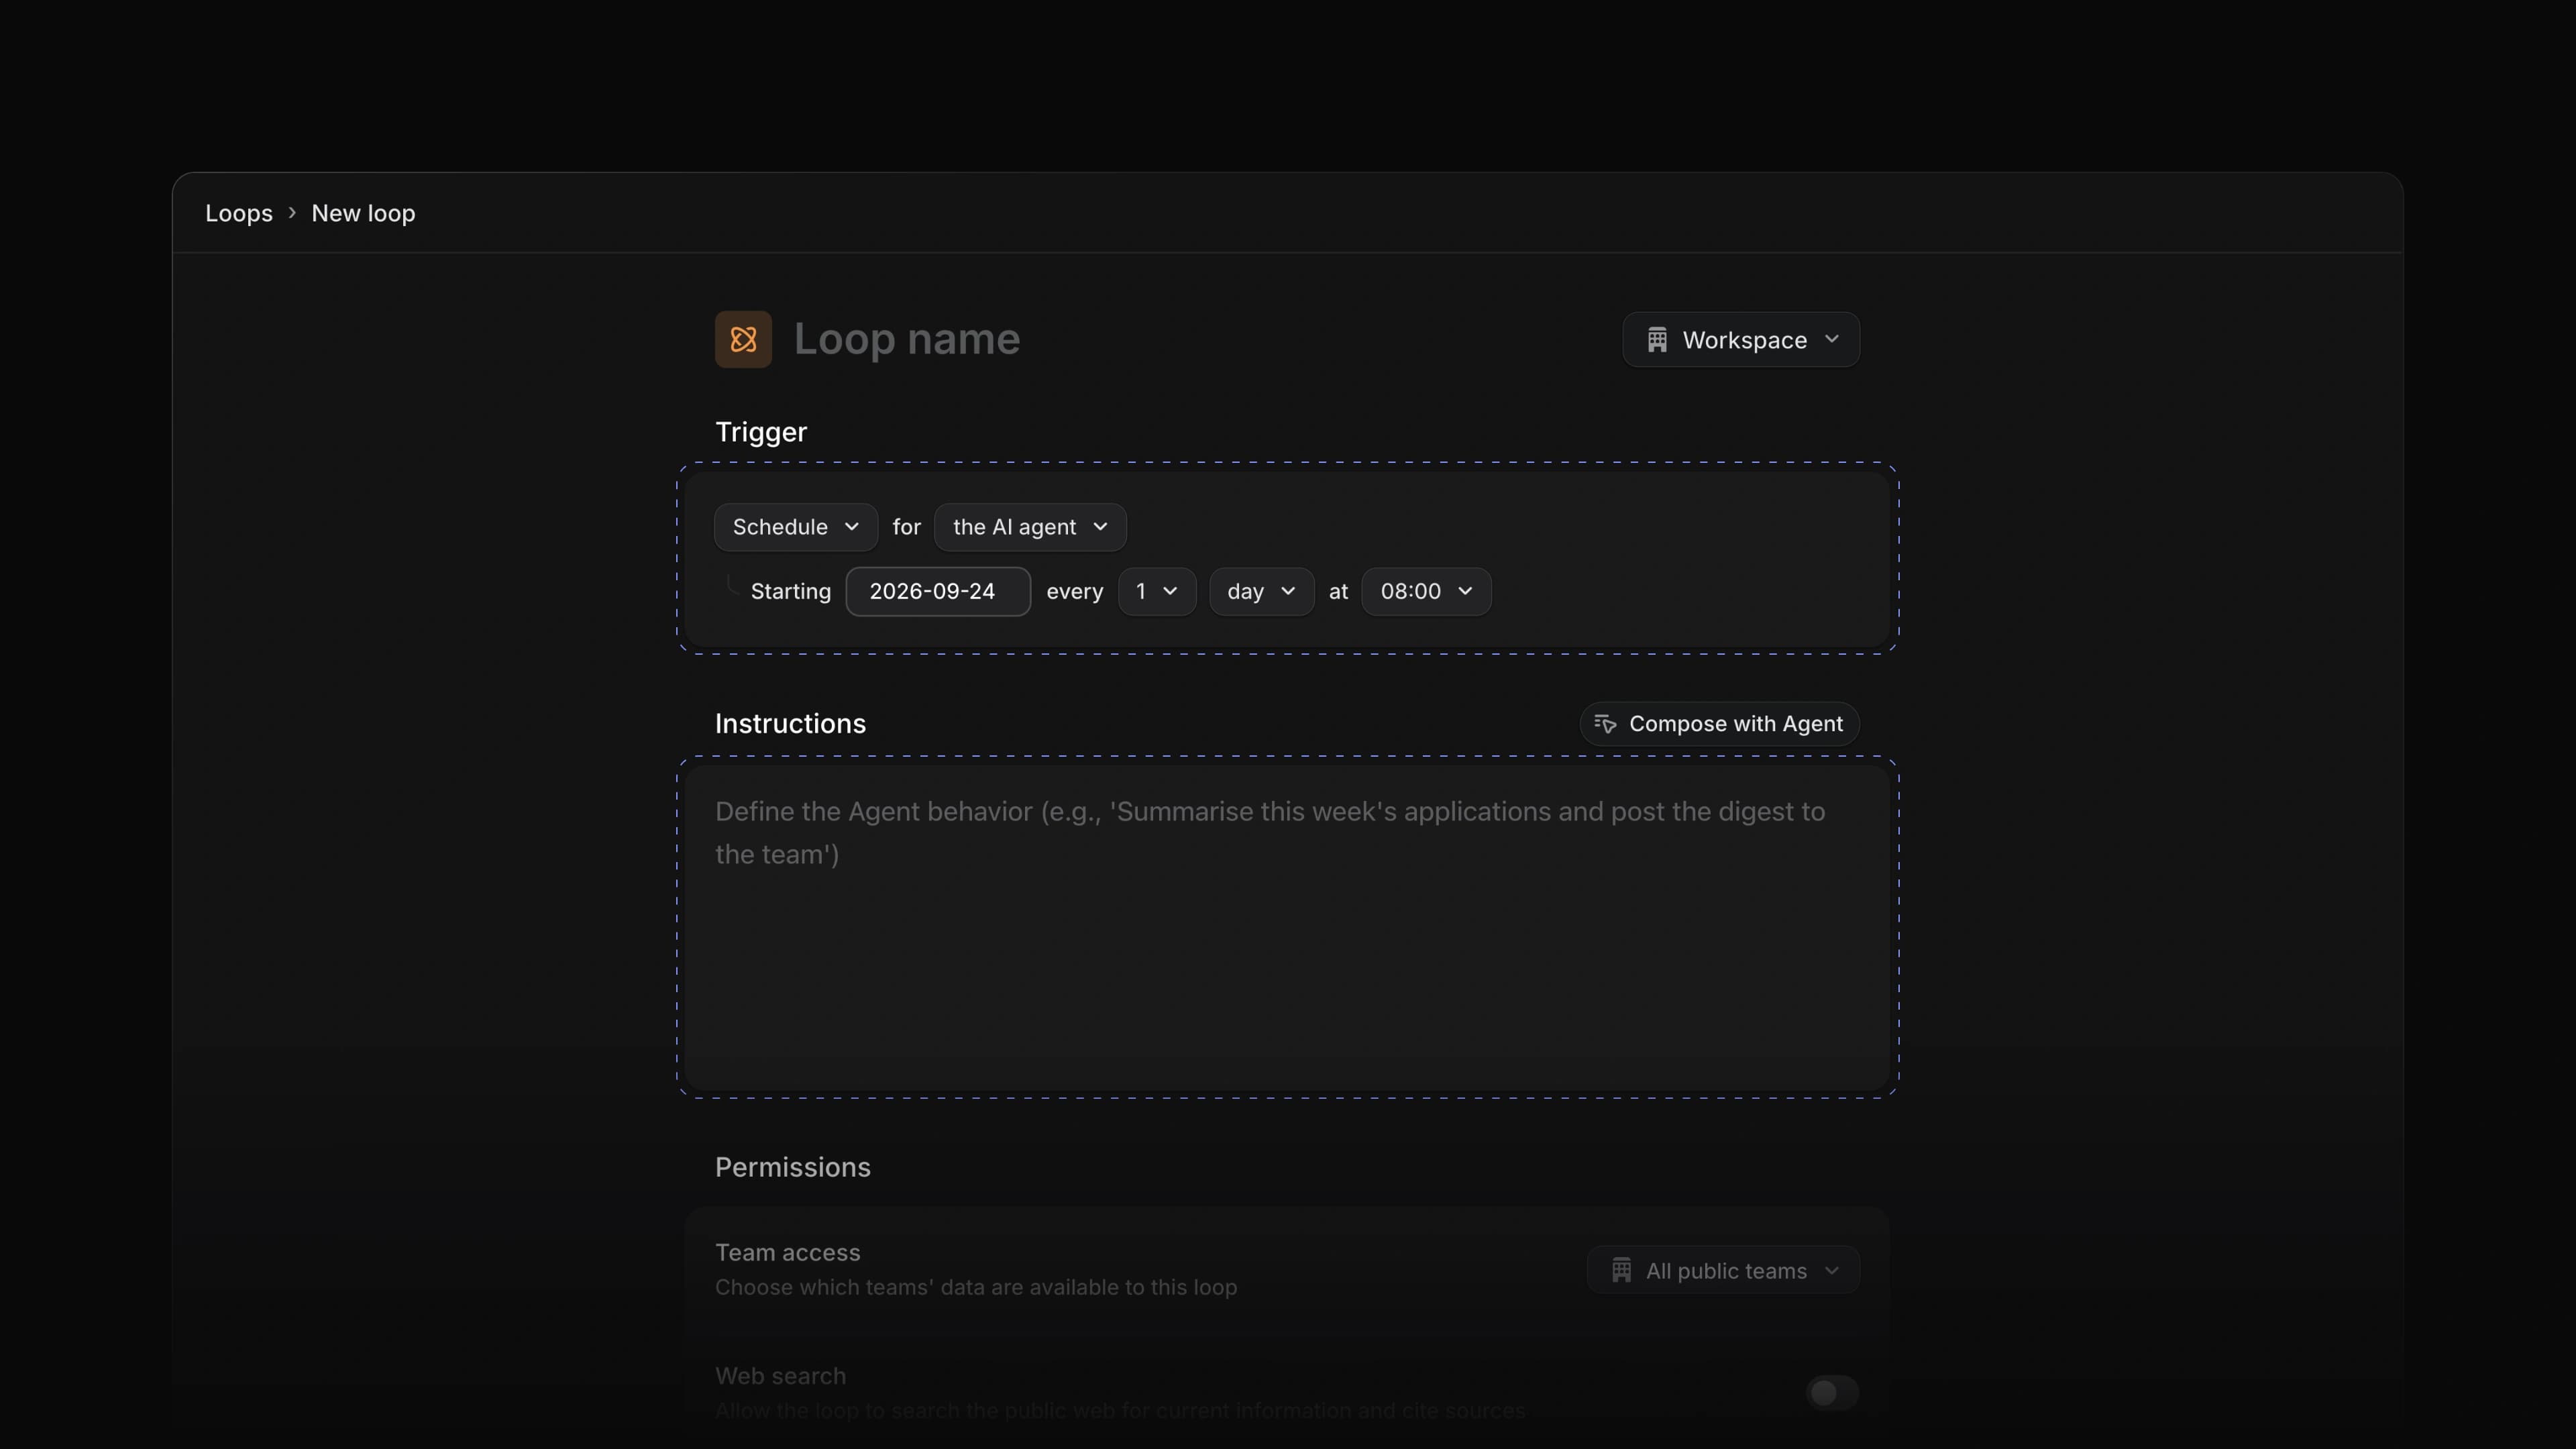Go back to Loops breadcrumb
This screenshot has height=1449, width=2576.
tap(239, 213)
